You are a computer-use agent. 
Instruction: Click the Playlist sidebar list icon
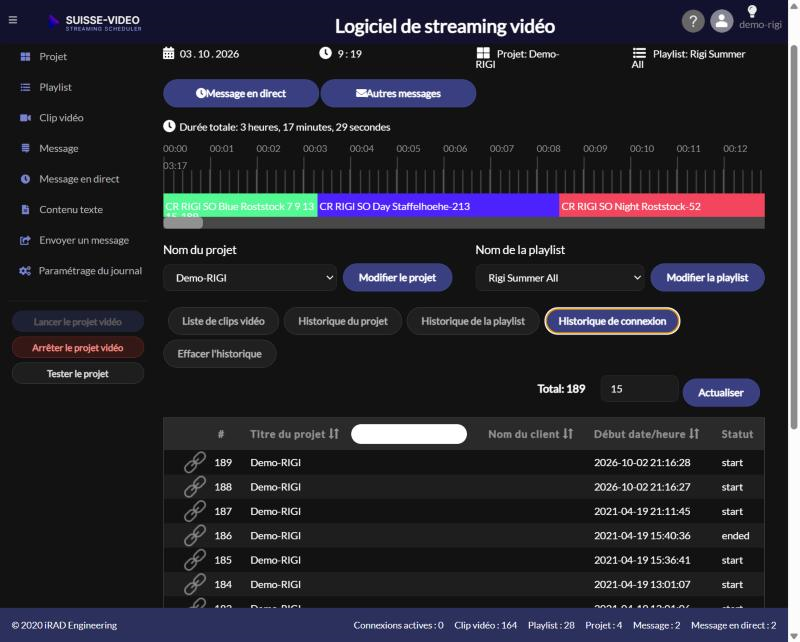tap(25, 87)
